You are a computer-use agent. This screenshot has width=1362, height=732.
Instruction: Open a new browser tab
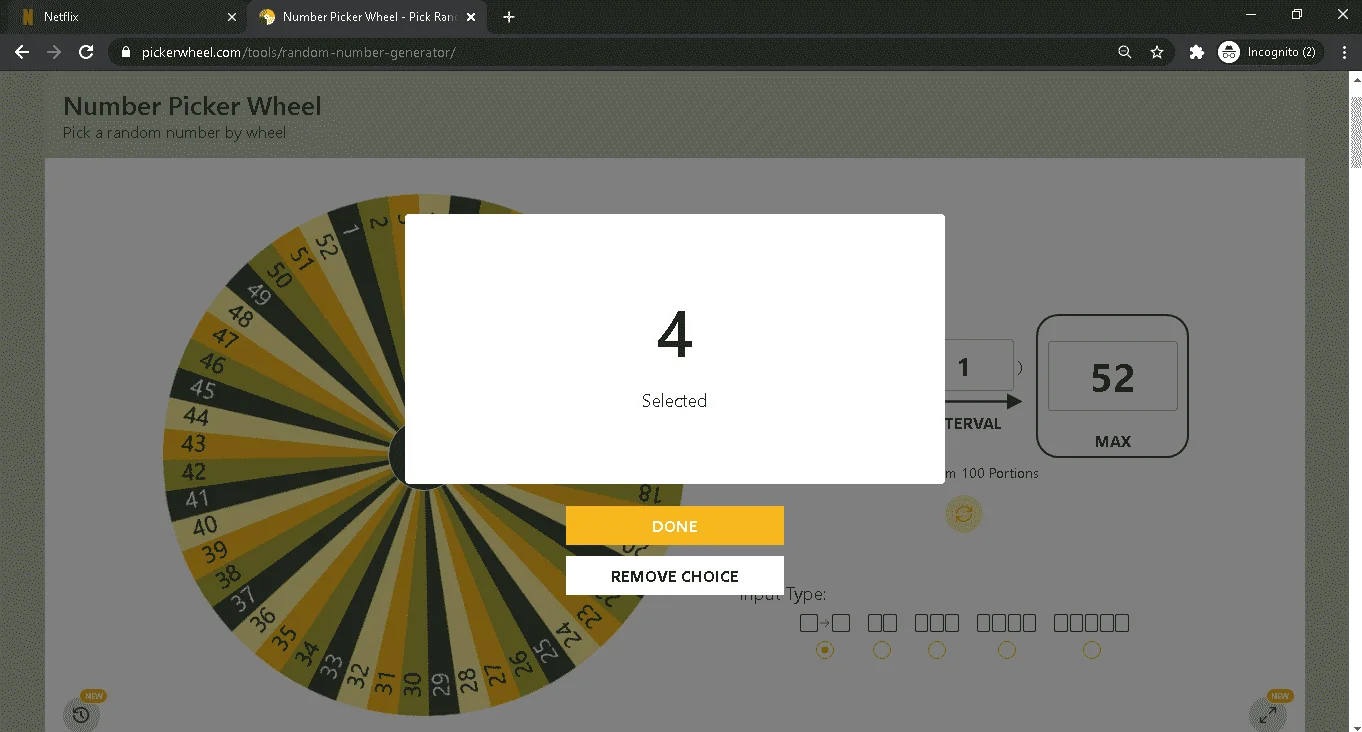tap(509, 17)
